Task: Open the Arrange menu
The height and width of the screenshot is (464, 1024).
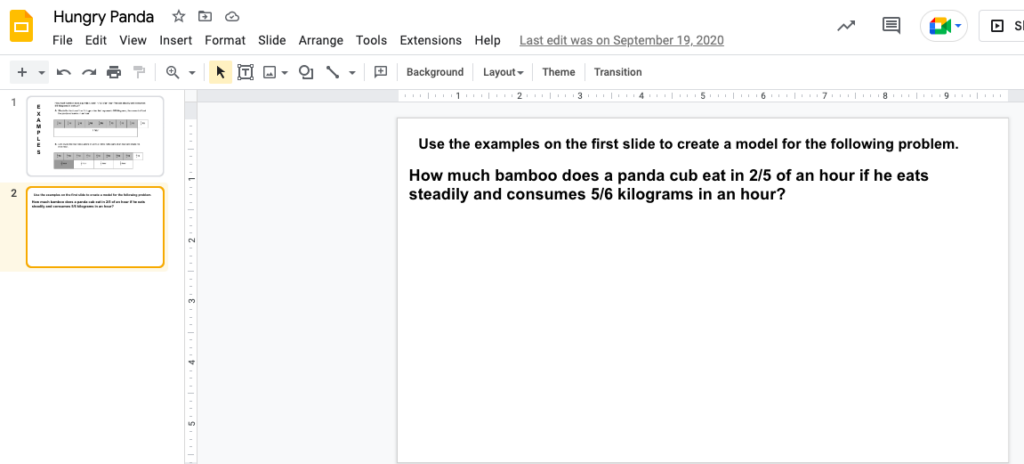Action: point(320,40)
